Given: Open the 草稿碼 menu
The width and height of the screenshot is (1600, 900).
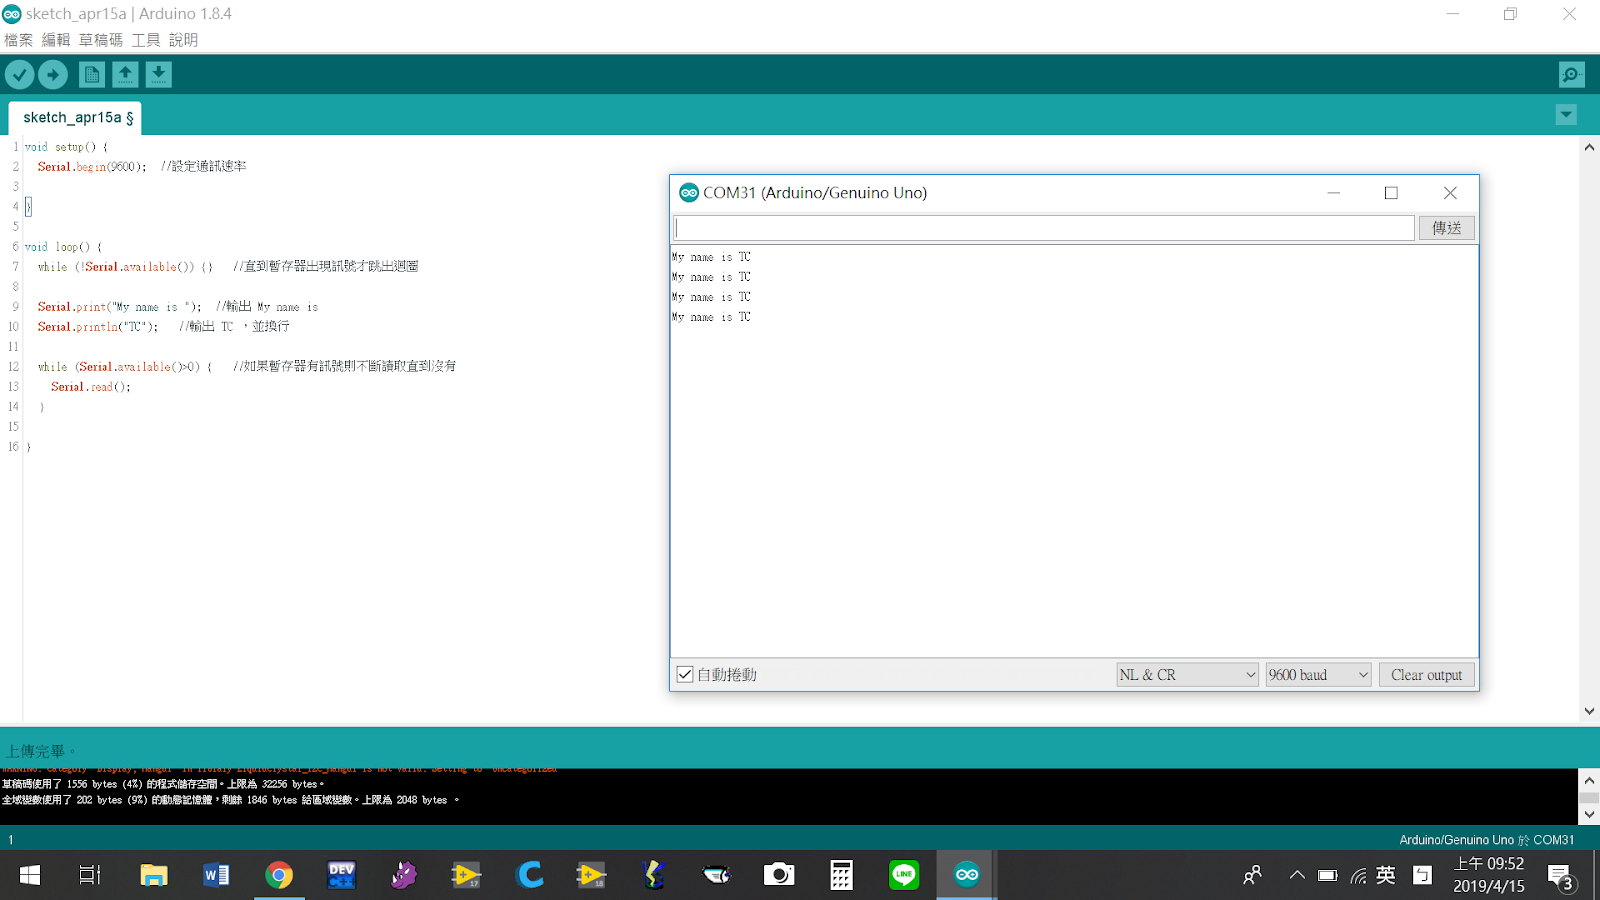Looking at the screenshot, I should pyautogui.click(x=101, y=40).
